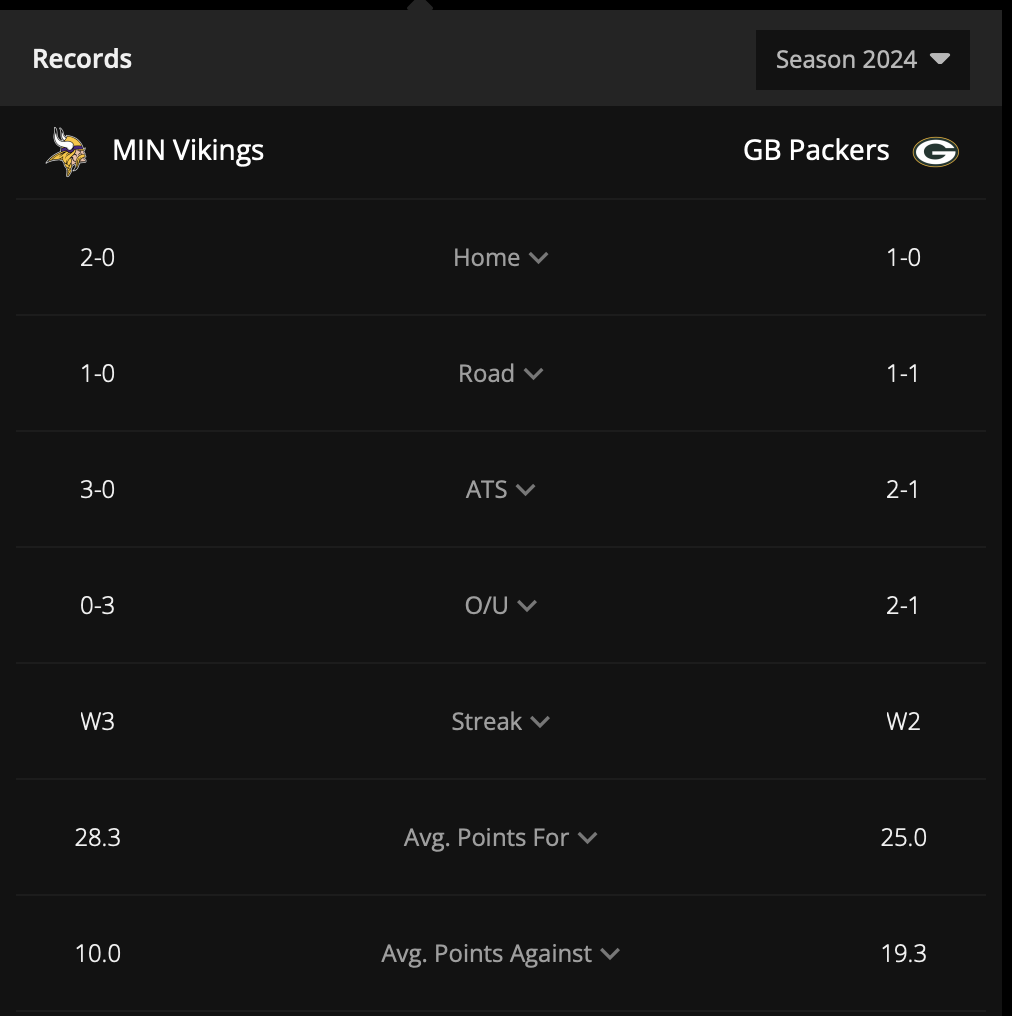Viewport: 1012px width, 1016px height.
Task: Expand Avg. Points For details
Action: coord(500,838)
